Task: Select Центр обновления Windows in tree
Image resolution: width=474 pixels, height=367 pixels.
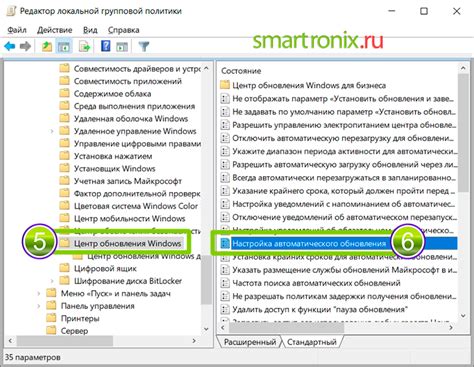Action: tap(128, 243)
